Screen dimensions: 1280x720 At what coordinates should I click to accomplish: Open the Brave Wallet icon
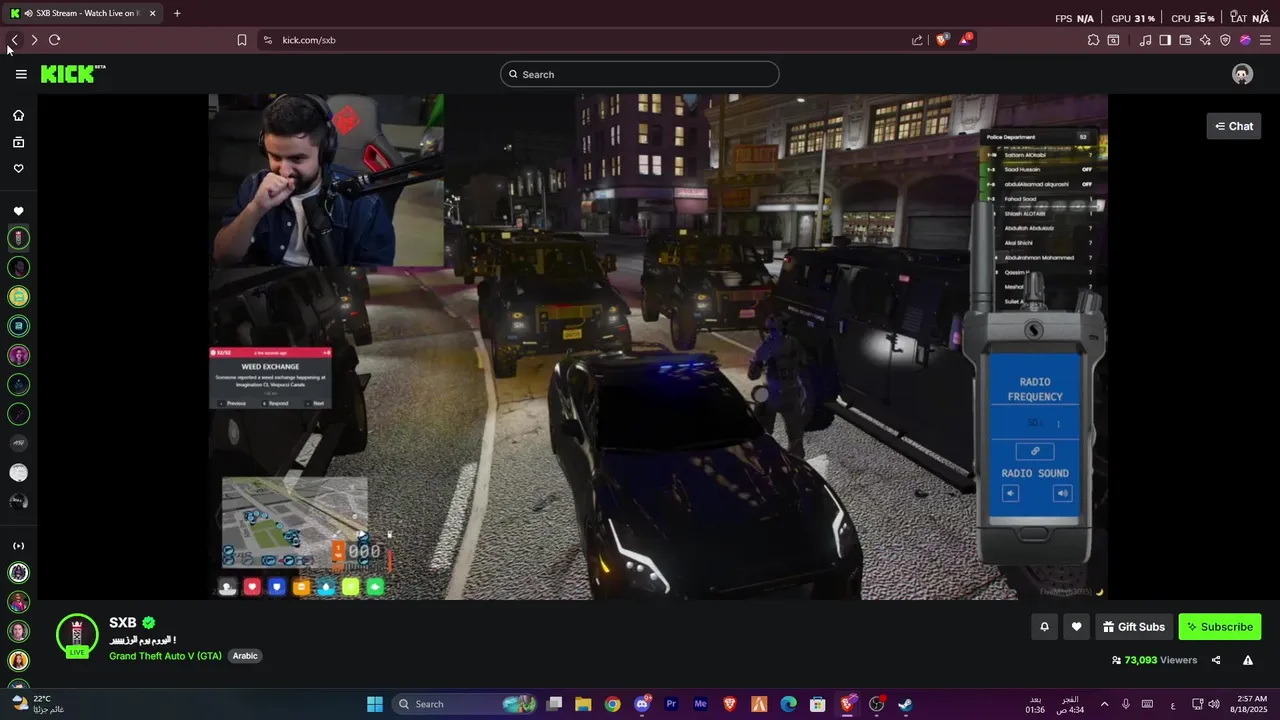point(1185,40)
